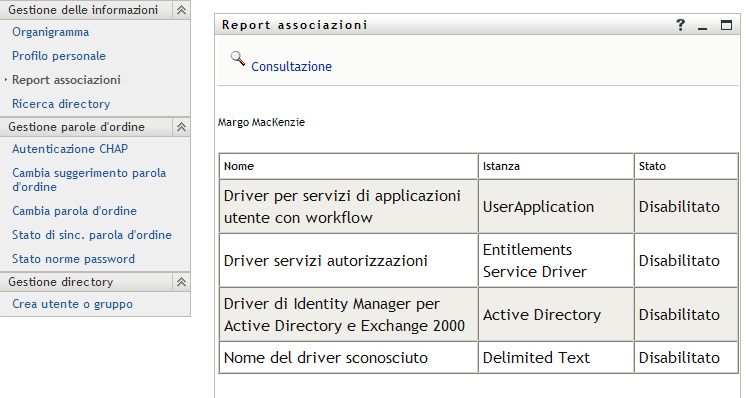The width and height of the screenshot is (746, 398).
Task: Open Stato norme password
Action: 73,259
